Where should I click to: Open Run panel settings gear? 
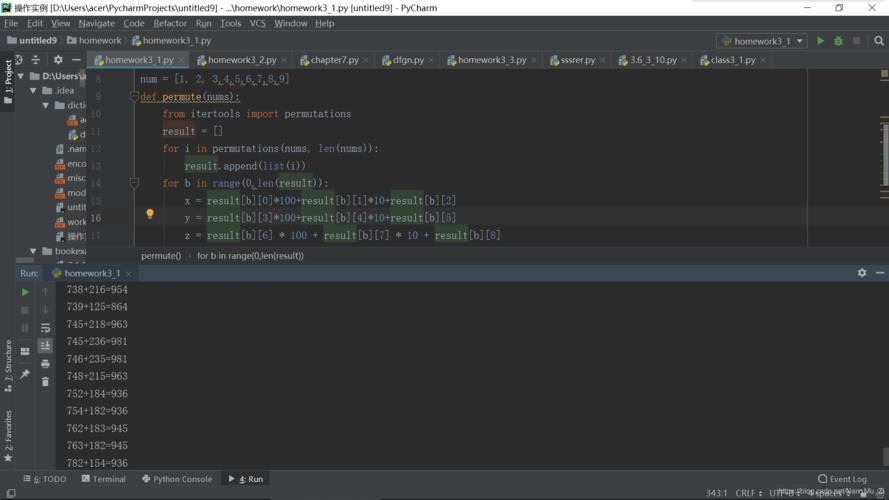coord(862,273)
